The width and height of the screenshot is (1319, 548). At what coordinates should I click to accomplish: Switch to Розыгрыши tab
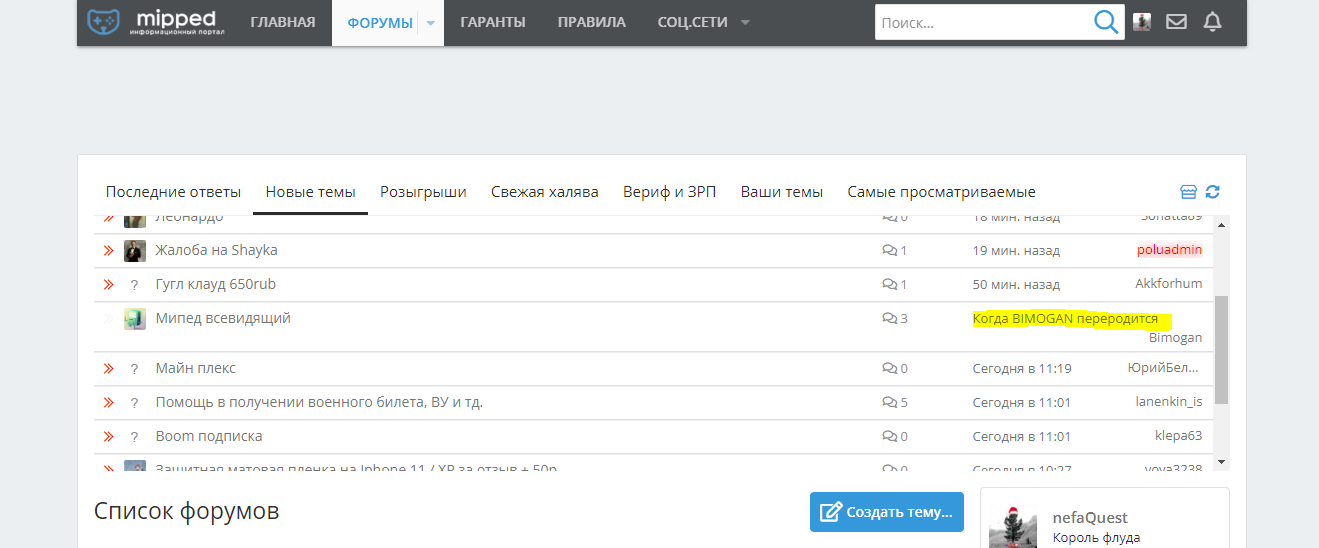tap(423, 192)
